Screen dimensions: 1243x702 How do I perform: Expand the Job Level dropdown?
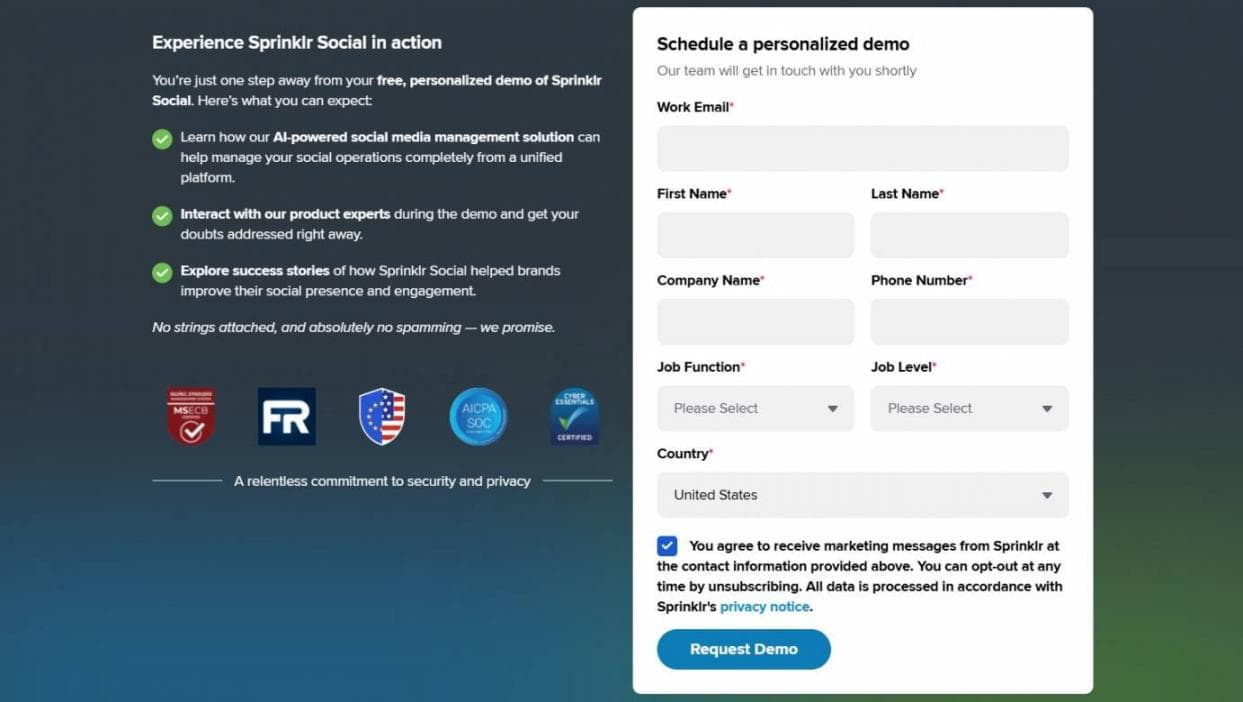click(969, 408)
